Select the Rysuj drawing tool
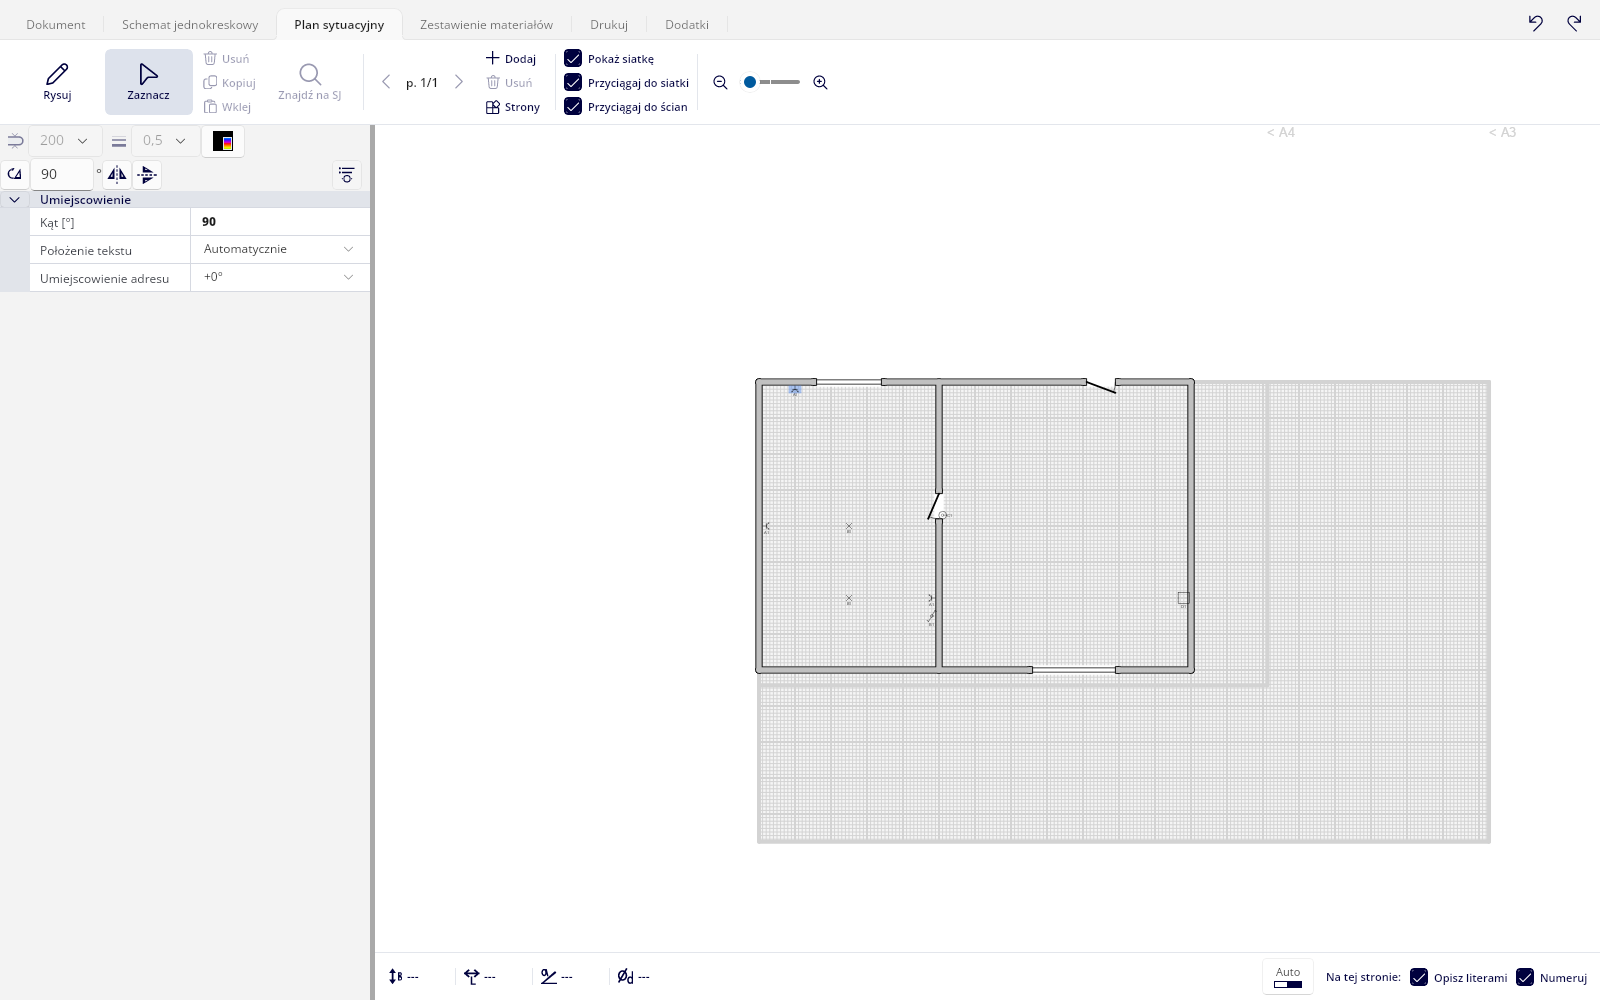This screenshot has height=1000, width=1600. pos(57,82)
